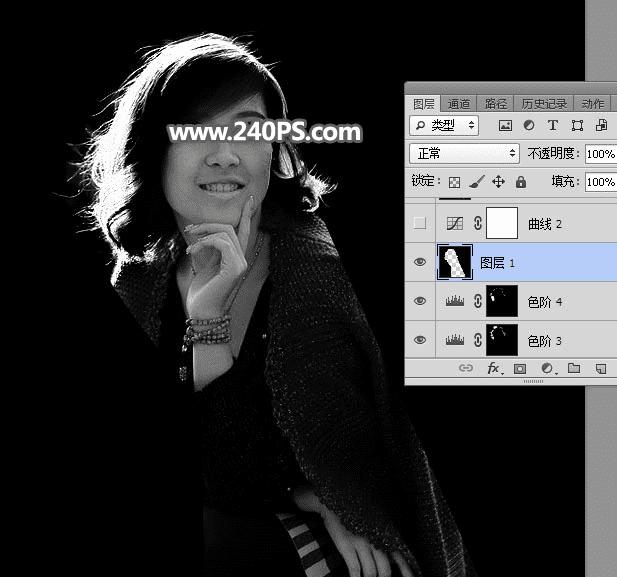Click the 色阶 3 mask thumbnail
This screenshot has width=617, height=577.
coord(502,340)
